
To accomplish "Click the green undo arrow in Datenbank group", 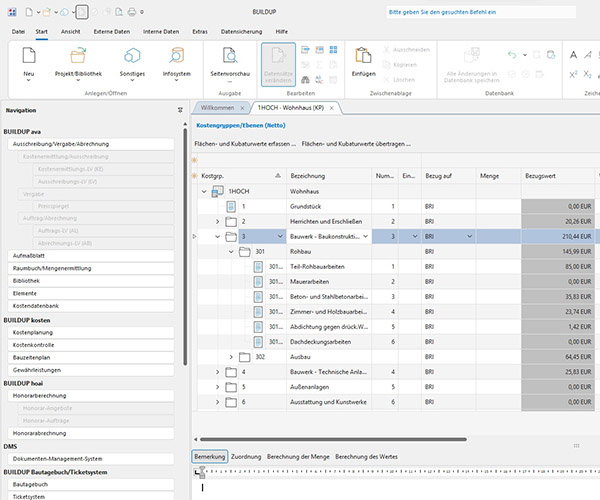I will (512, 55).
